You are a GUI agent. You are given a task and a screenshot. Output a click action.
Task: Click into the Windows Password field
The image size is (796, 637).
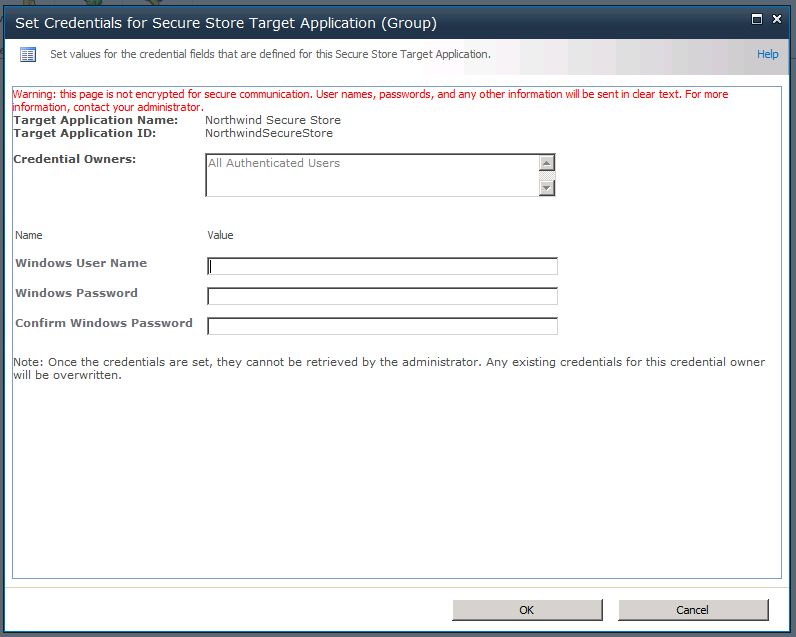pyautogui.click(x=382, y=296)
